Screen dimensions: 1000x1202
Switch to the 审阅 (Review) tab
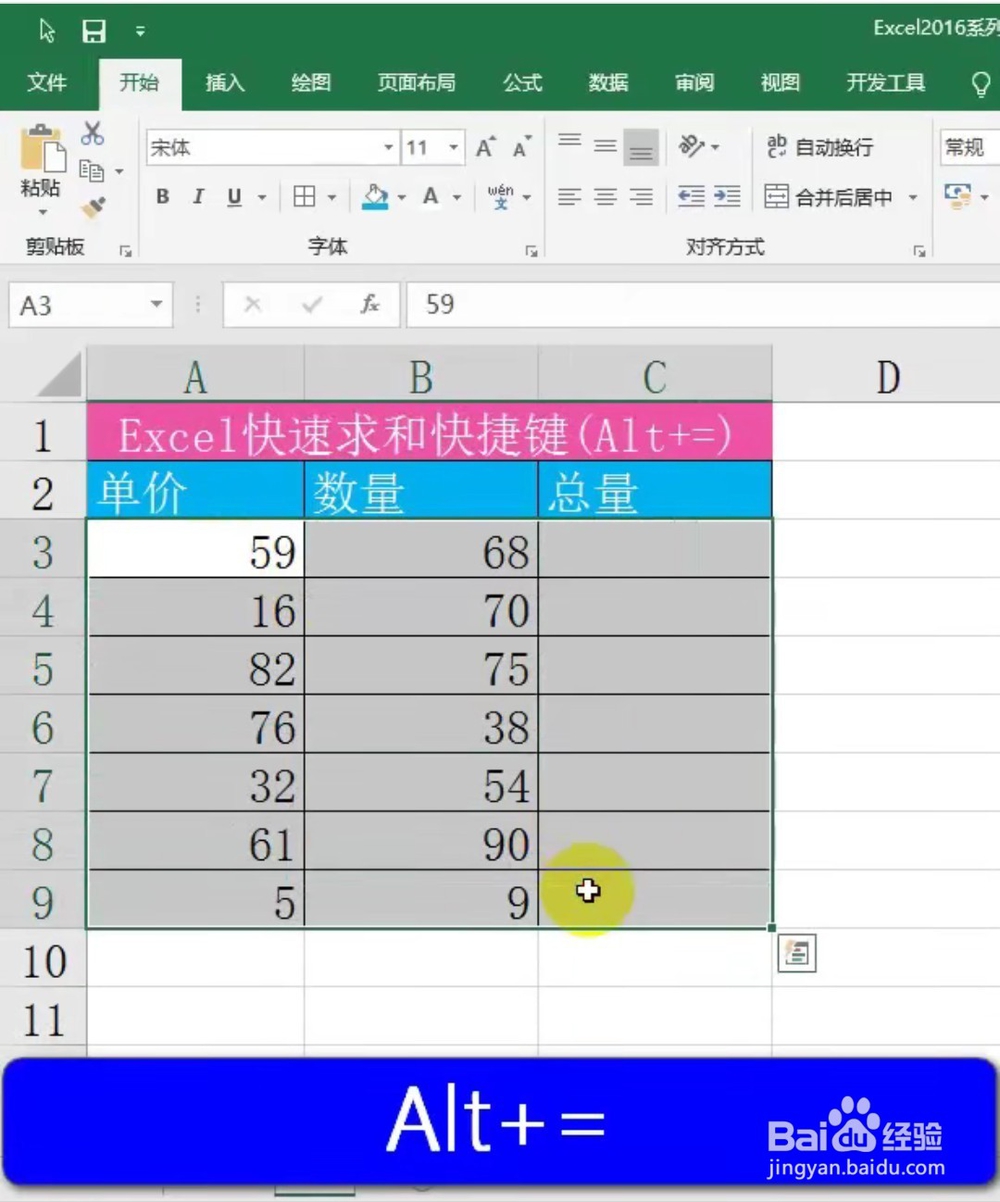tap(694, 83)
